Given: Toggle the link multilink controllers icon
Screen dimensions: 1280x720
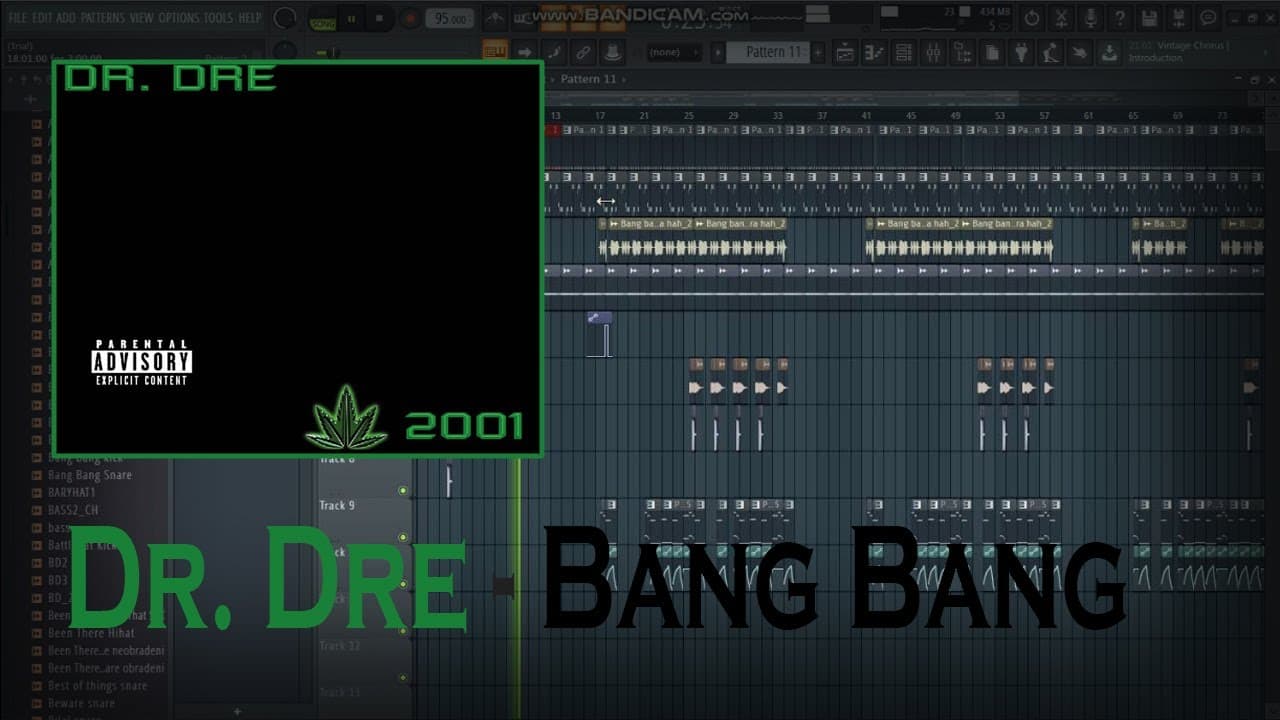Looking at the screenshot, I should 584,52.
